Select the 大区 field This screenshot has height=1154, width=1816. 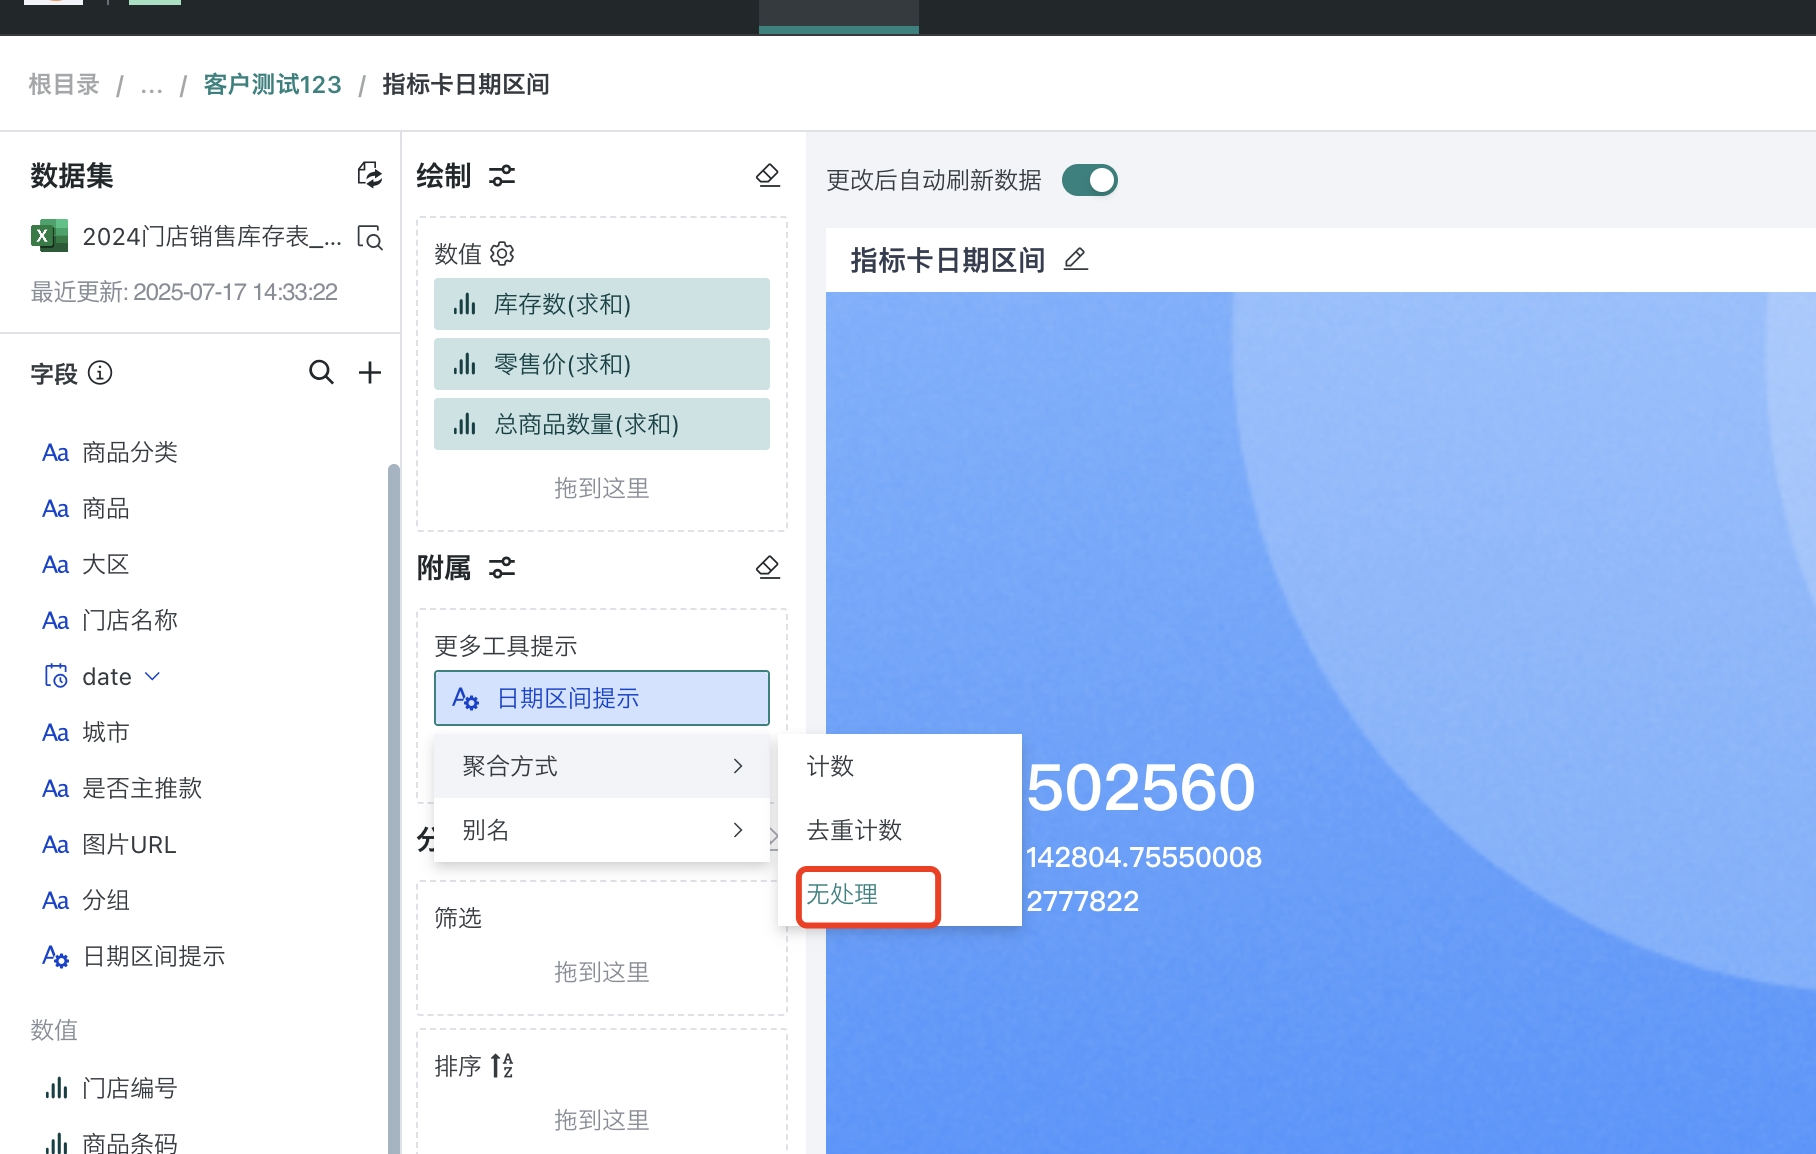point(105,565)
